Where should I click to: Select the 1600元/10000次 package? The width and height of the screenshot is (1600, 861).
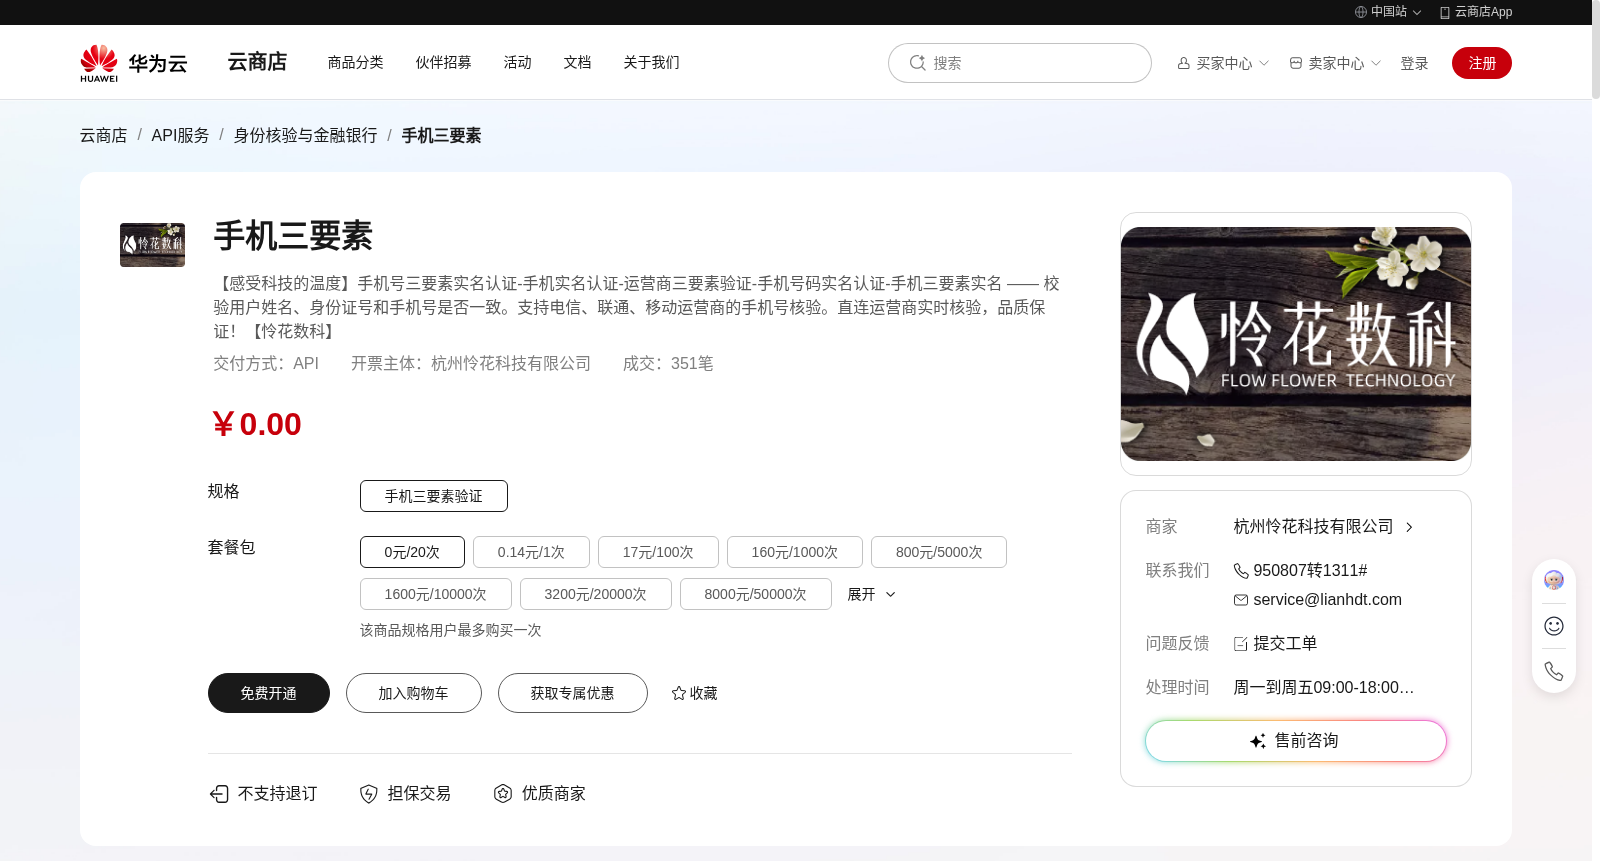point(436,594)
